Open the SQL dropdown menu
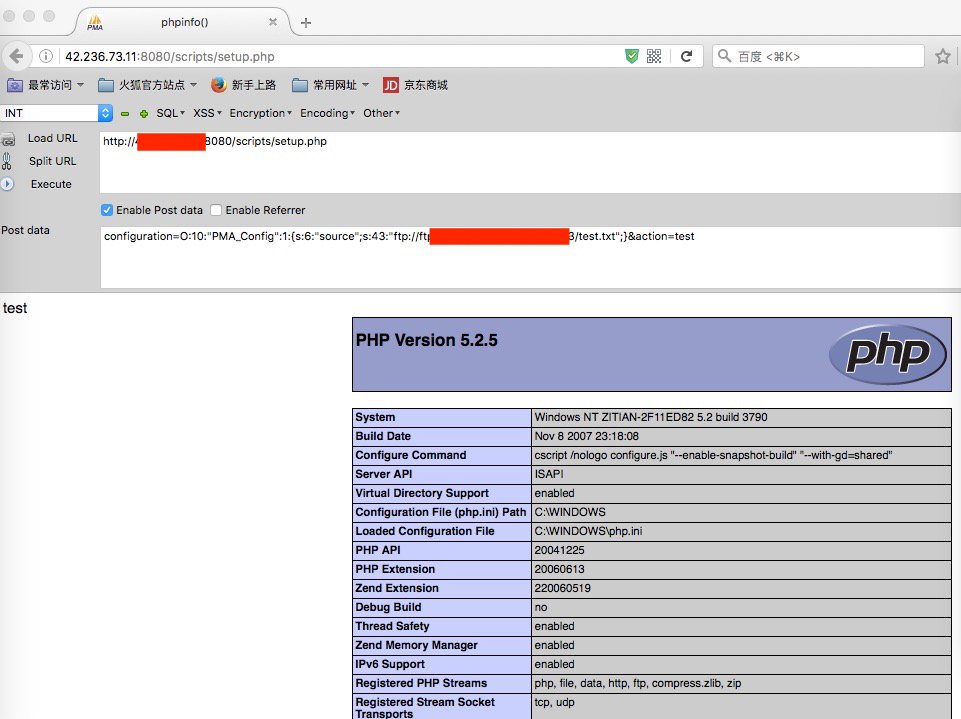Screen dimensions: 961x719 click(170, 113)
